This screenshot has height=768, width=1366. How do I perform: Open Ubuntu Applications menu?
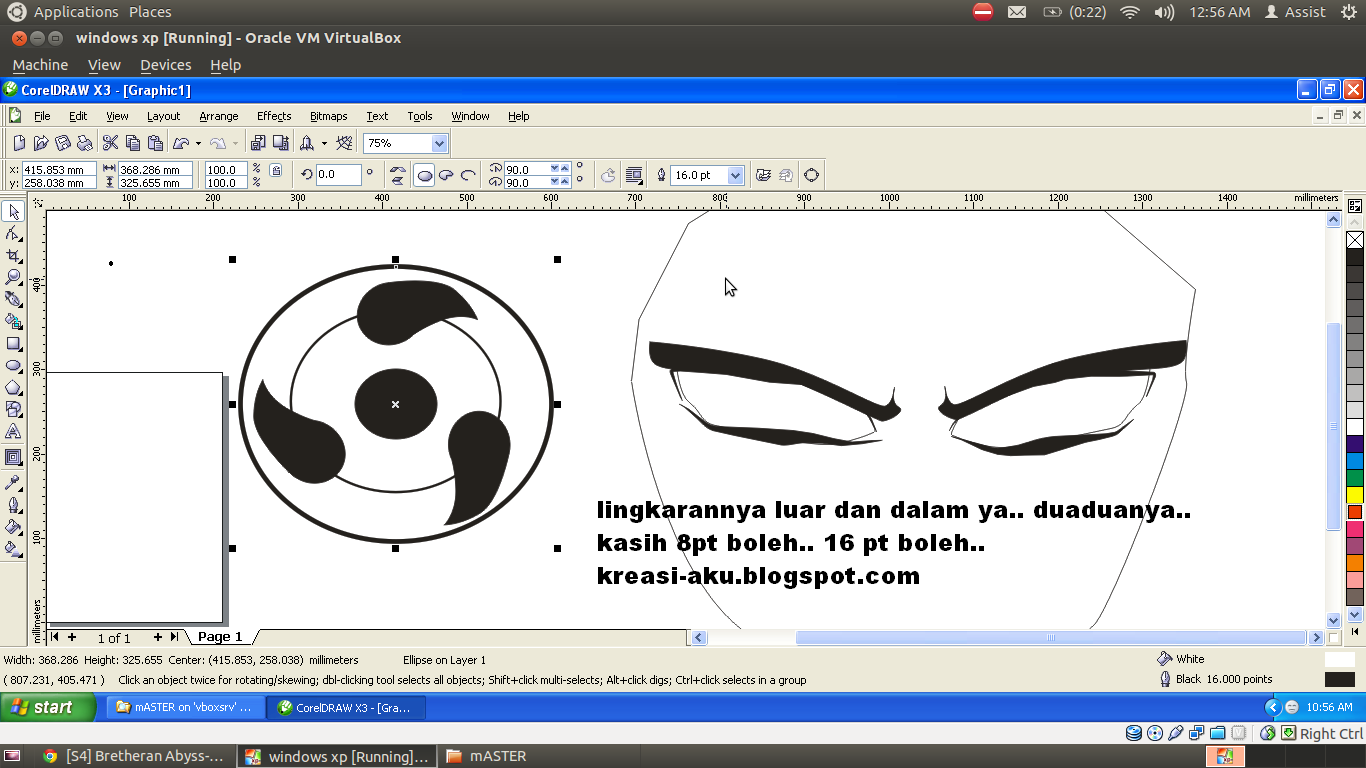76,12
